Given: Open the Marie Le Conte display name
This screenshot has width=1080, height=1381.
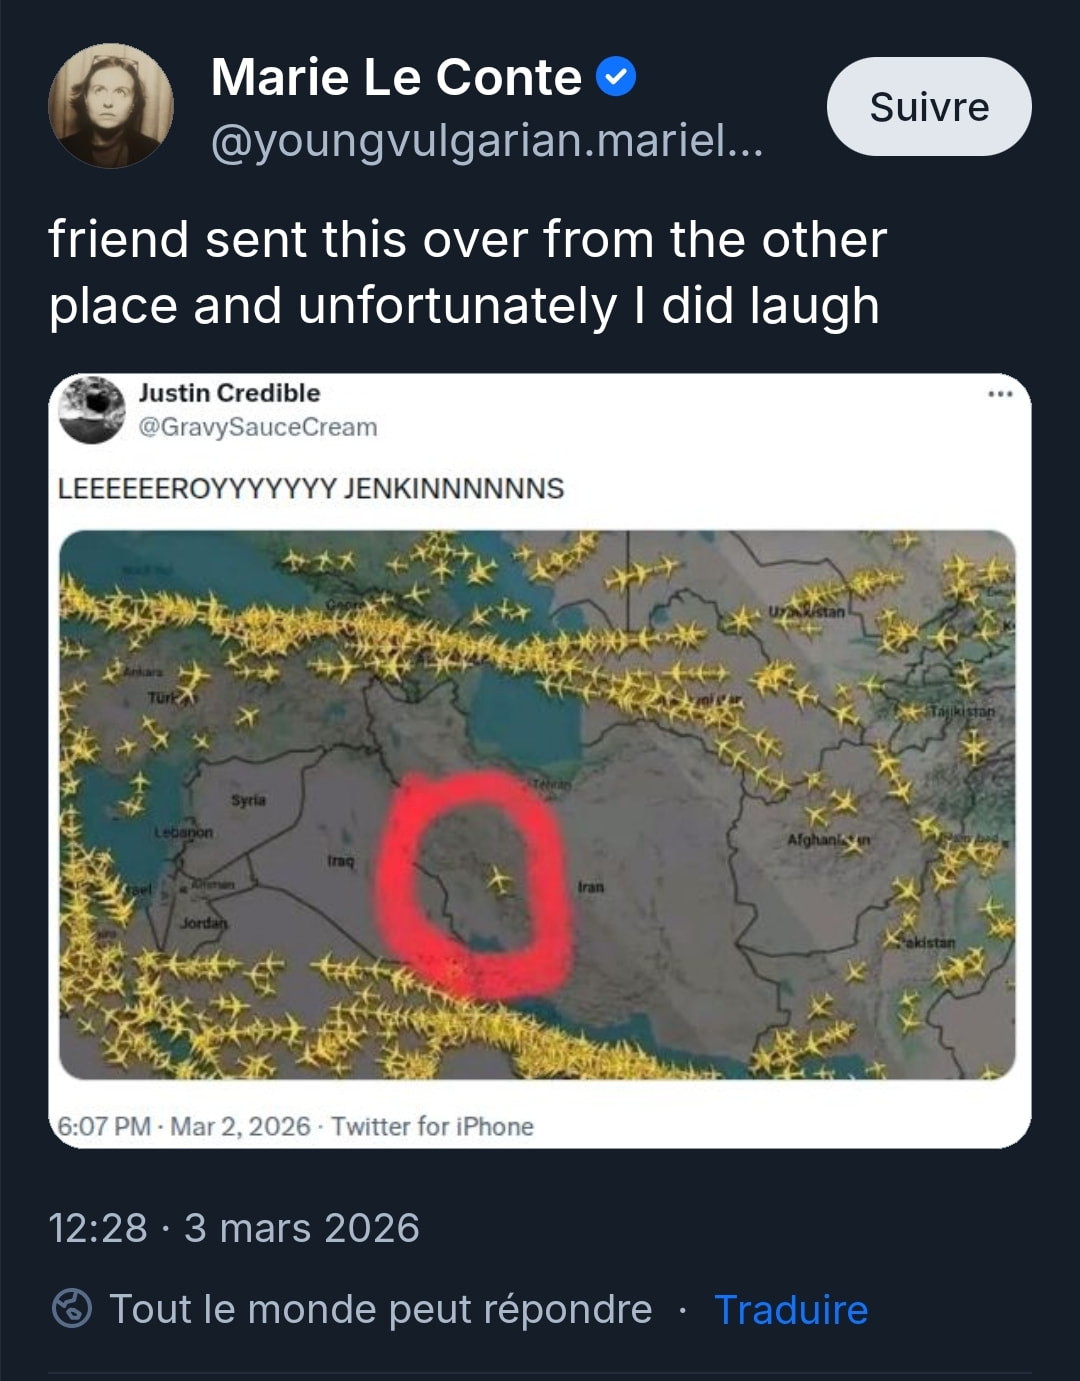Looking at the screenshot, I should click(x=396, y=77).
